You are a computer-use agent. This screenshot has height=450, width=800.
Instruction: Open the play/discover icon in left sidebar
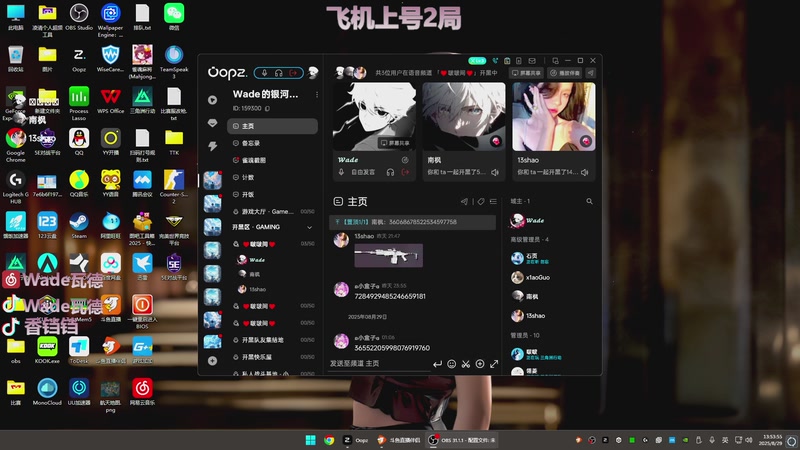coord(212,100)
